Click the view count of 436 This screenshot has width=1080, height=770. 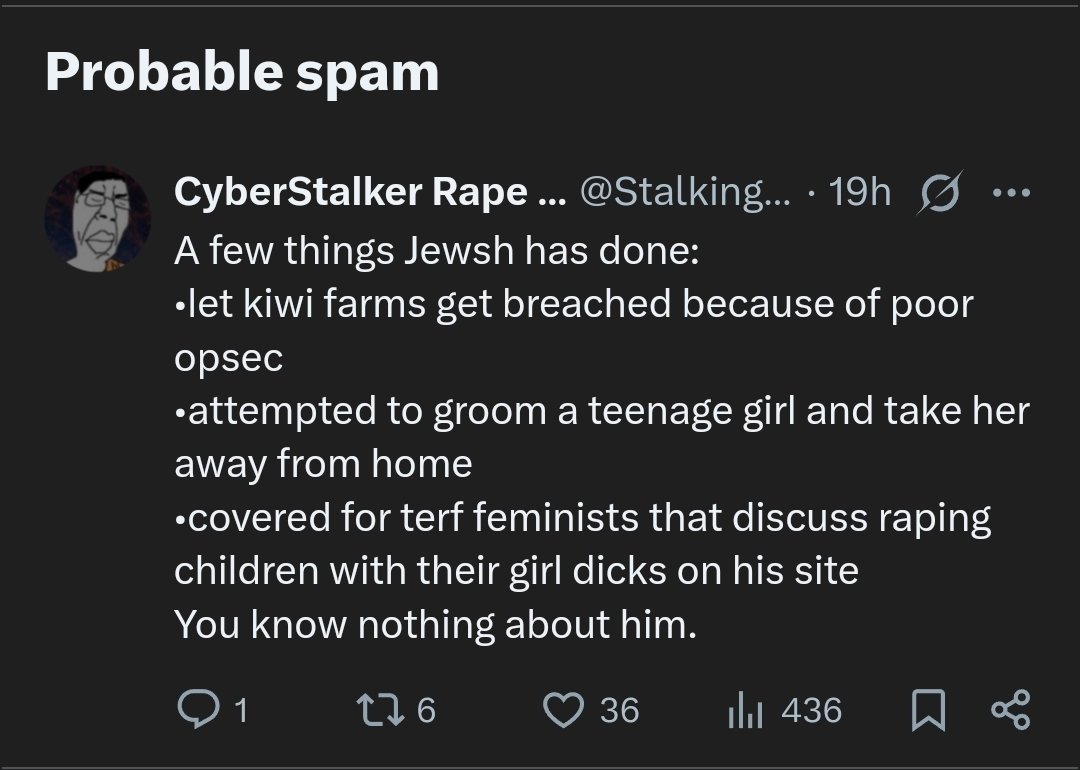[x=811, y=710]
